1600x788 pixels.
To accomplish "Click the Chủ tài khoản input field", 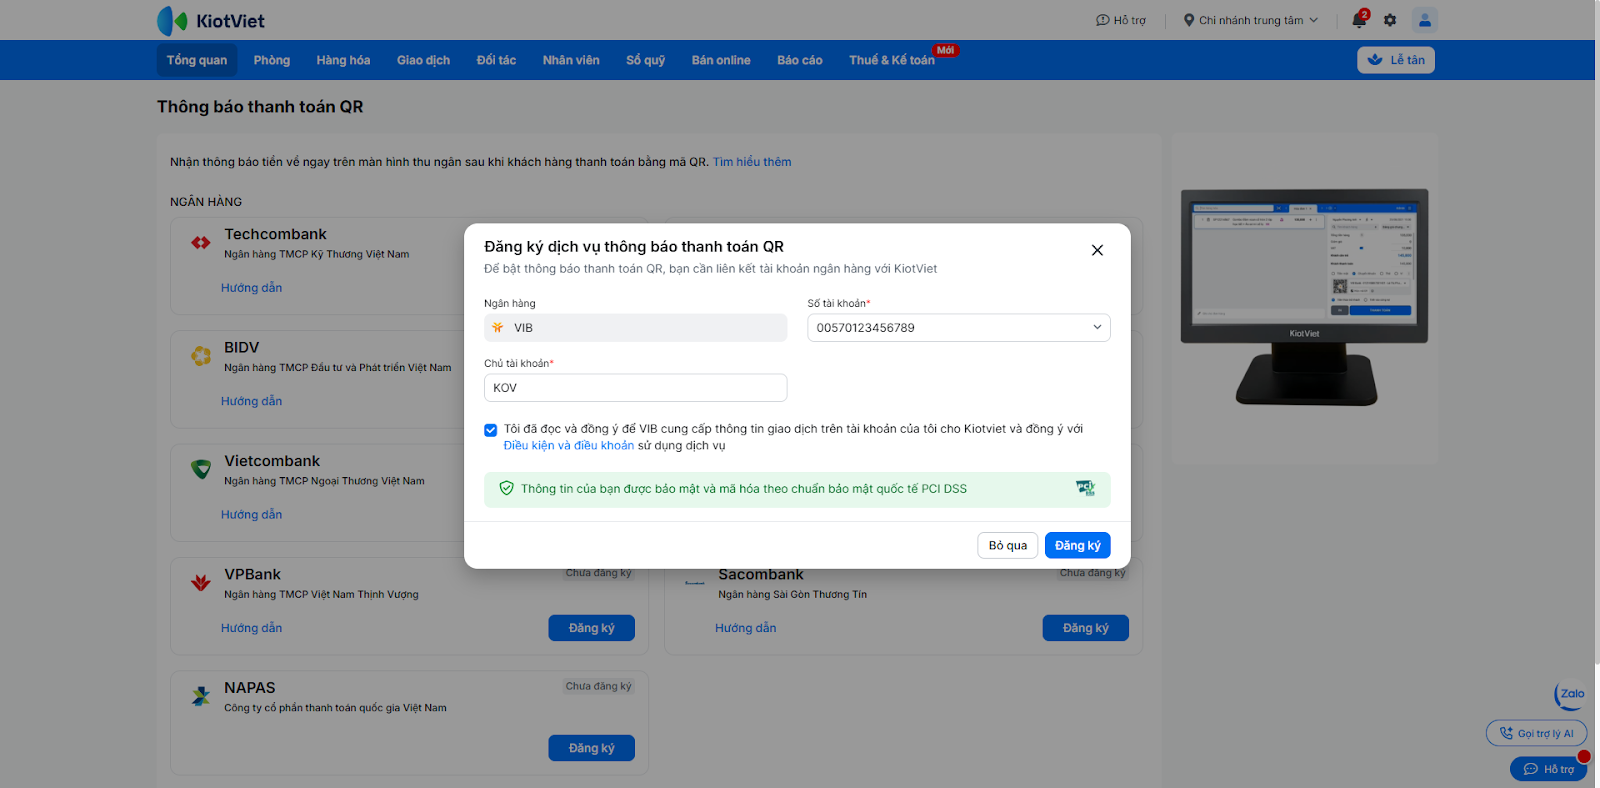I will click(636, 388).
